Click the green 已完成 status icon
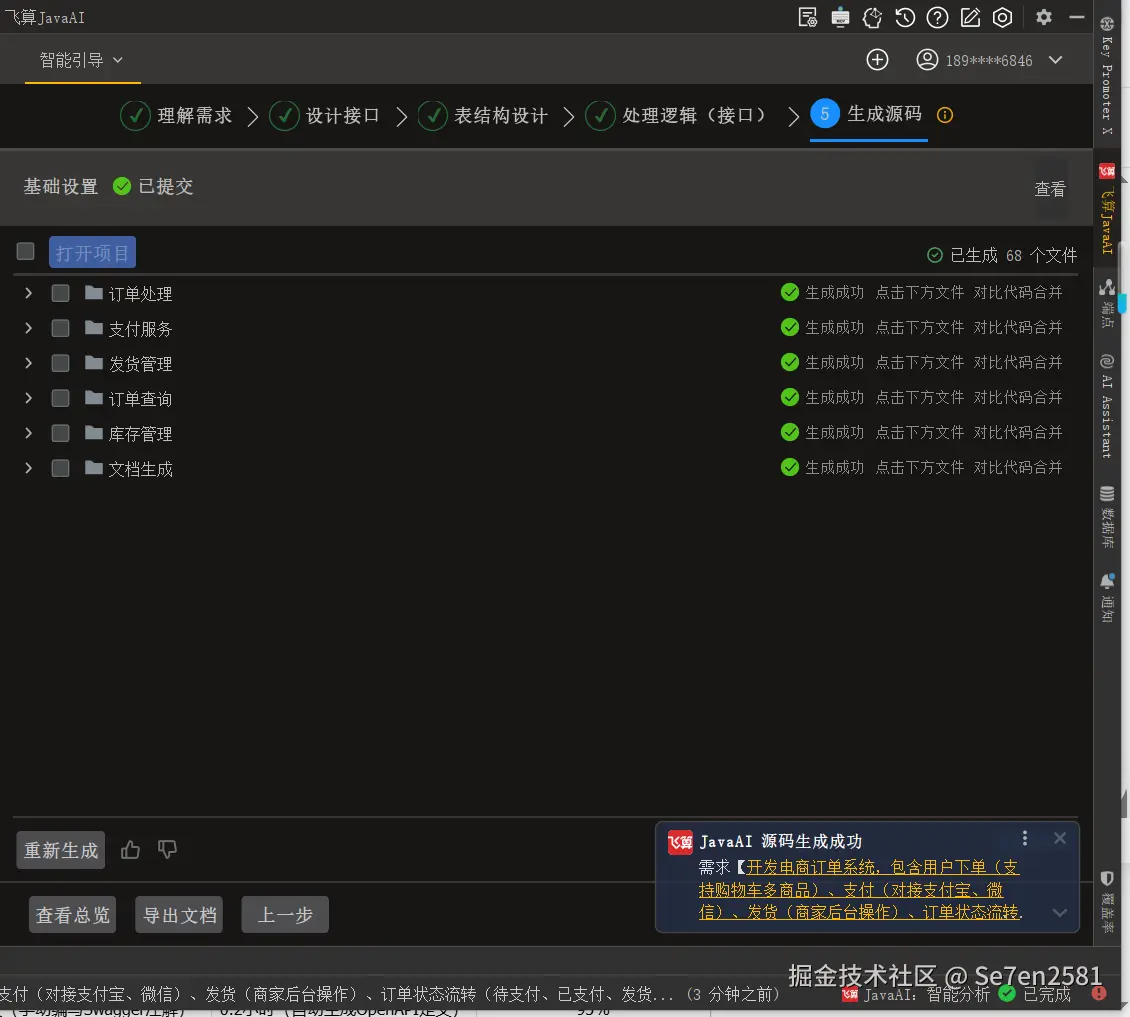Image resolution: width=1130 pixels, height=1017 pixels. click(1007, 994)
